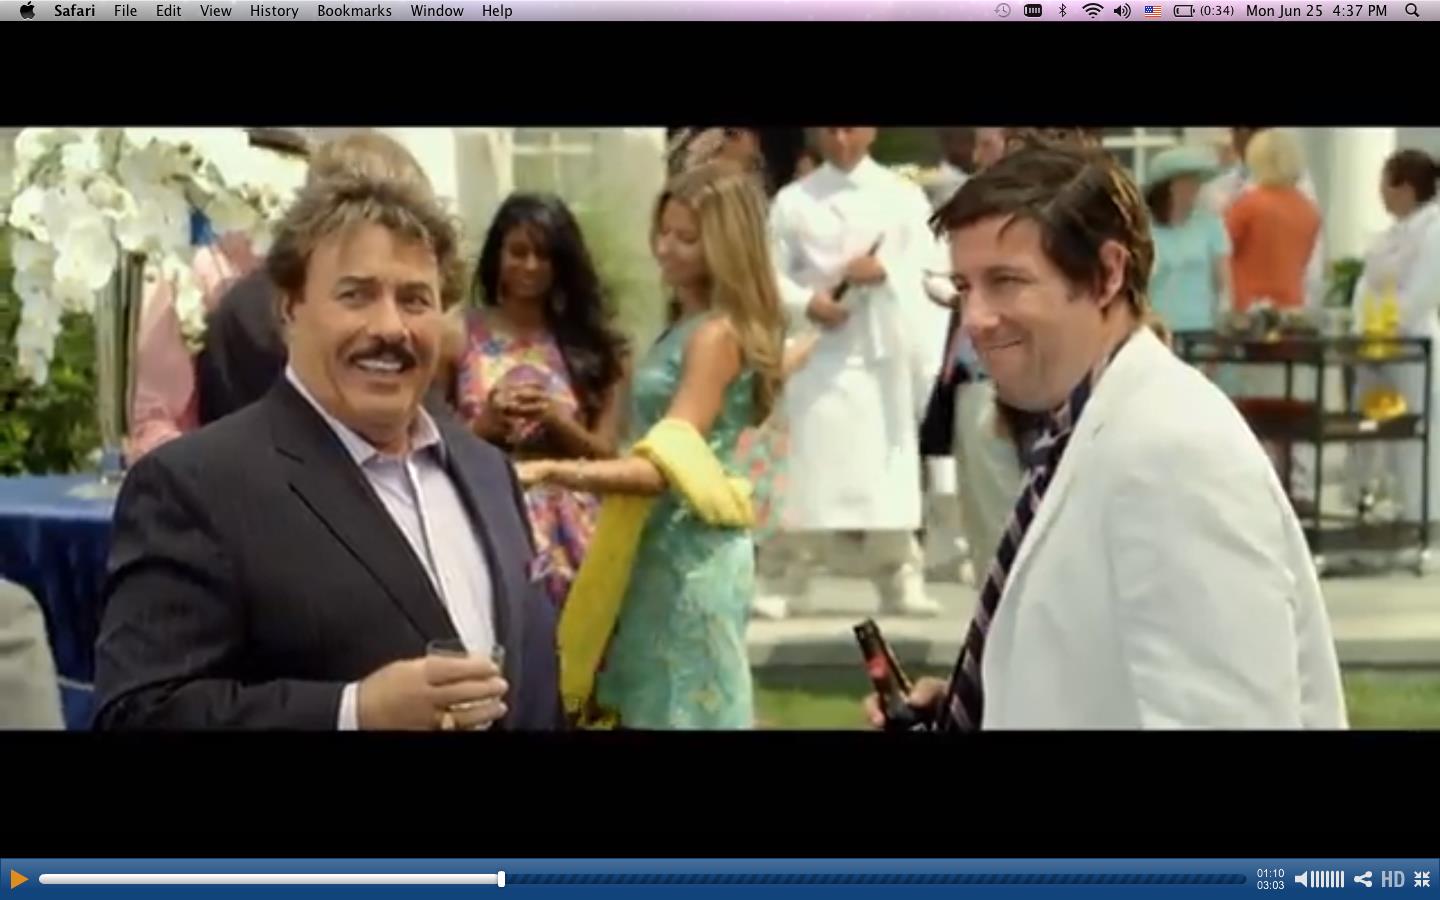This screenshot has height=900, width=1440.
Task: Open the Window menu
Action: click(x=437, y=10)
